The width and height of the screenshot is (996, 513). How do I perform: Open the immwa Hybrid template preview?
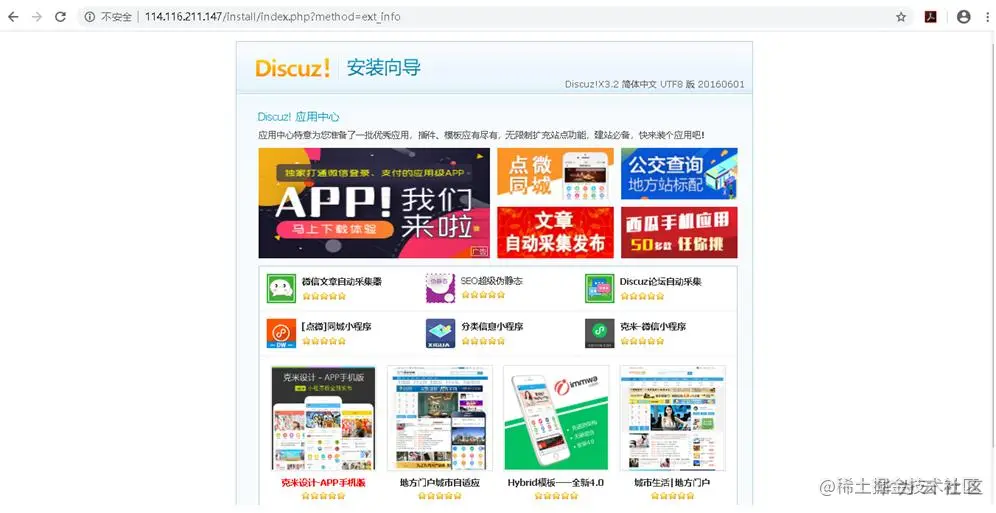[x=556, y=418]
